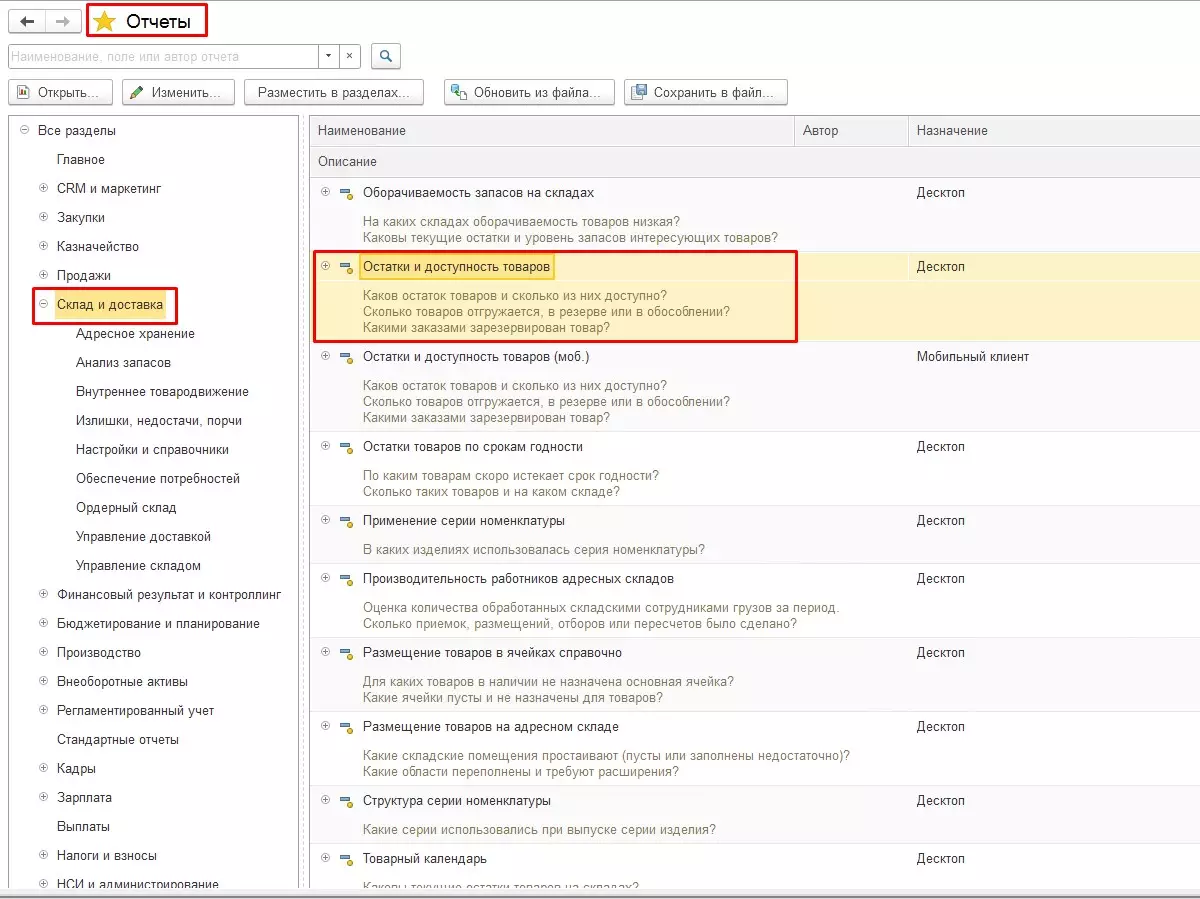This screenshot has height=899, width=1200.
Task: Click icon of Структура серии номенклатуры
Action: tap(346, 801)
